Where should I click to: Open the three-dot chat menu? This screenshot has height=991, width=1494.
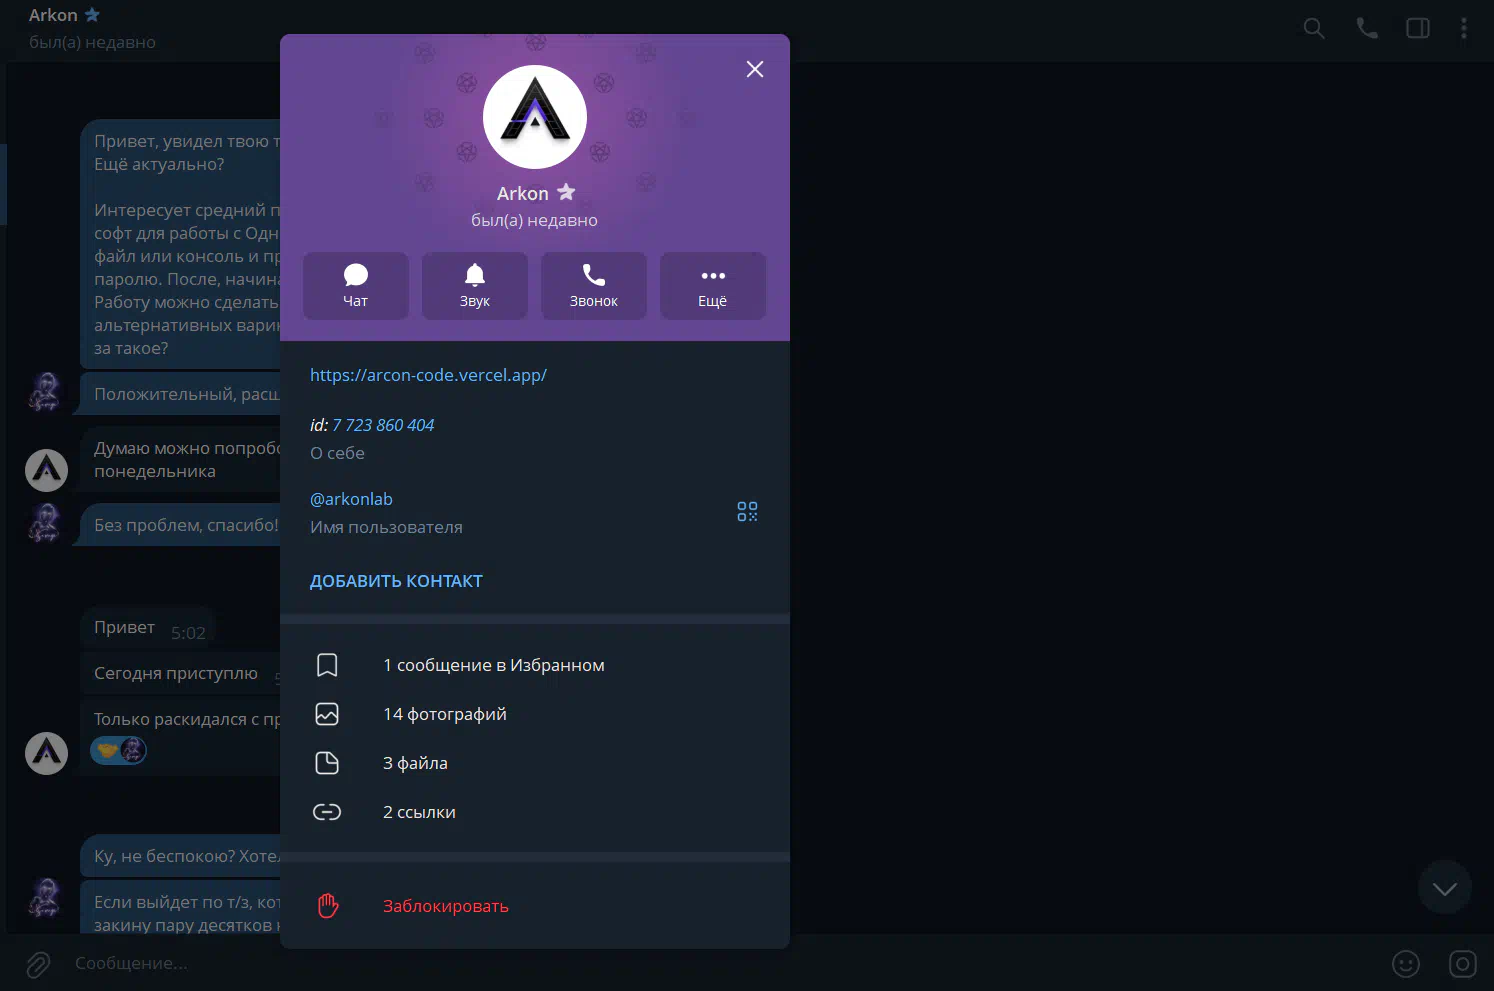click(x=1463, y=28)
